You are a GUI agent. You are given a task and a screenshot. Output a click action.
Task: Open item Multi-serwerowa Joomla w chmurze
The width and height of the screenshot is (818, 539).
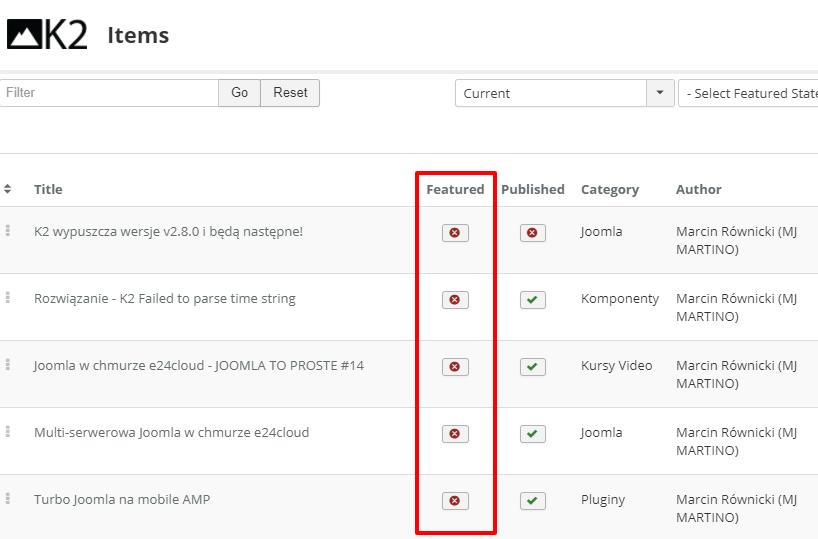(x=171, y=433)
